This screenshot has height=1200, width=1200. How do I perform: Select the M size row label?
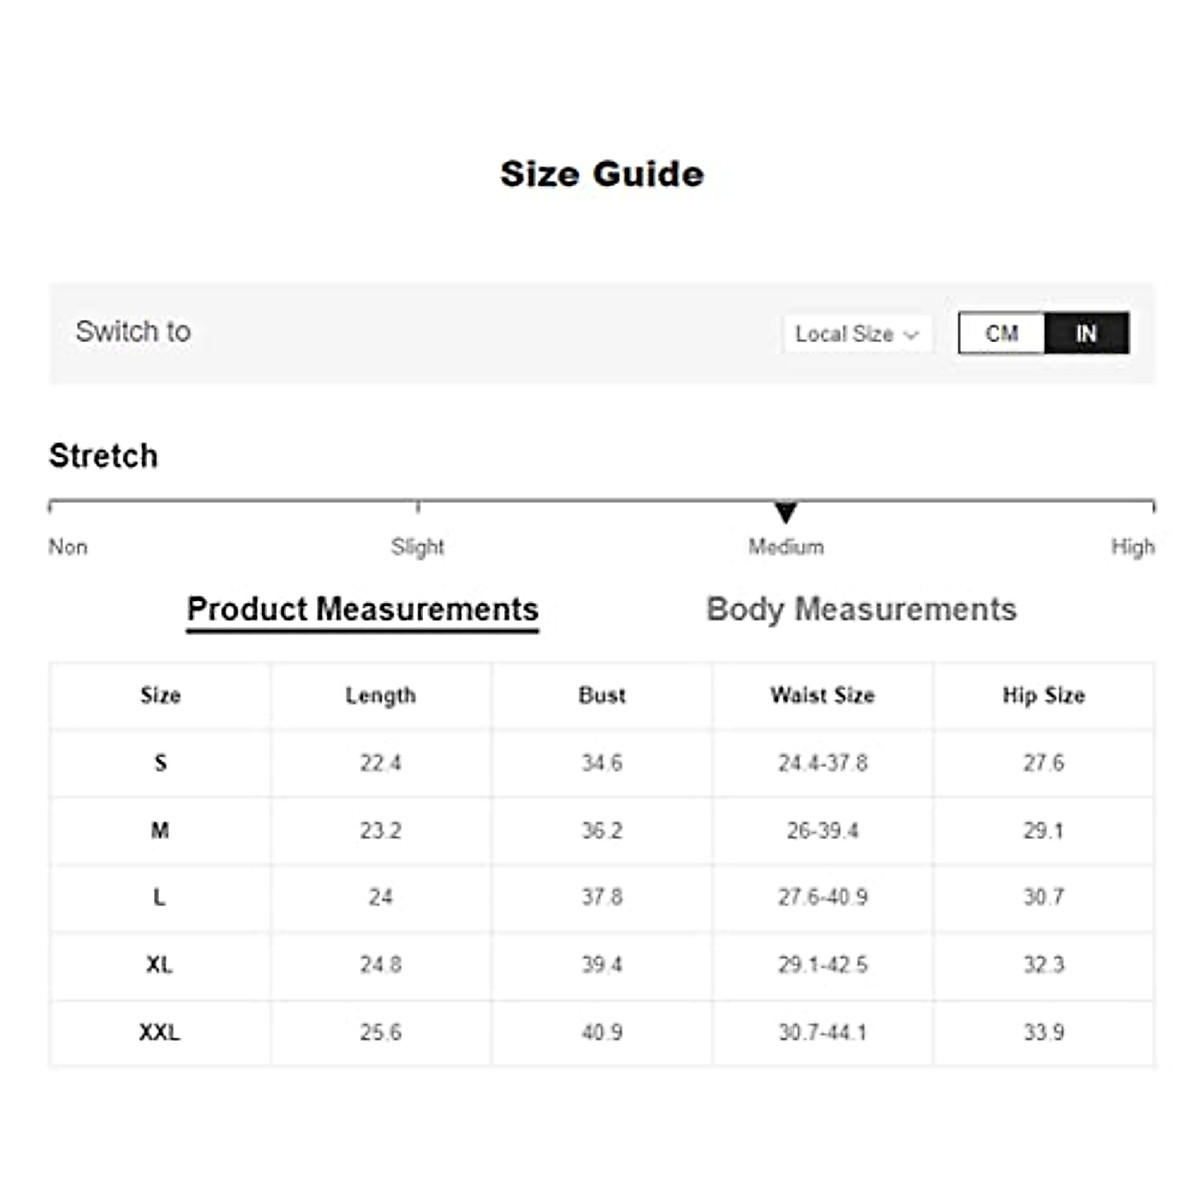click(160, 830)
